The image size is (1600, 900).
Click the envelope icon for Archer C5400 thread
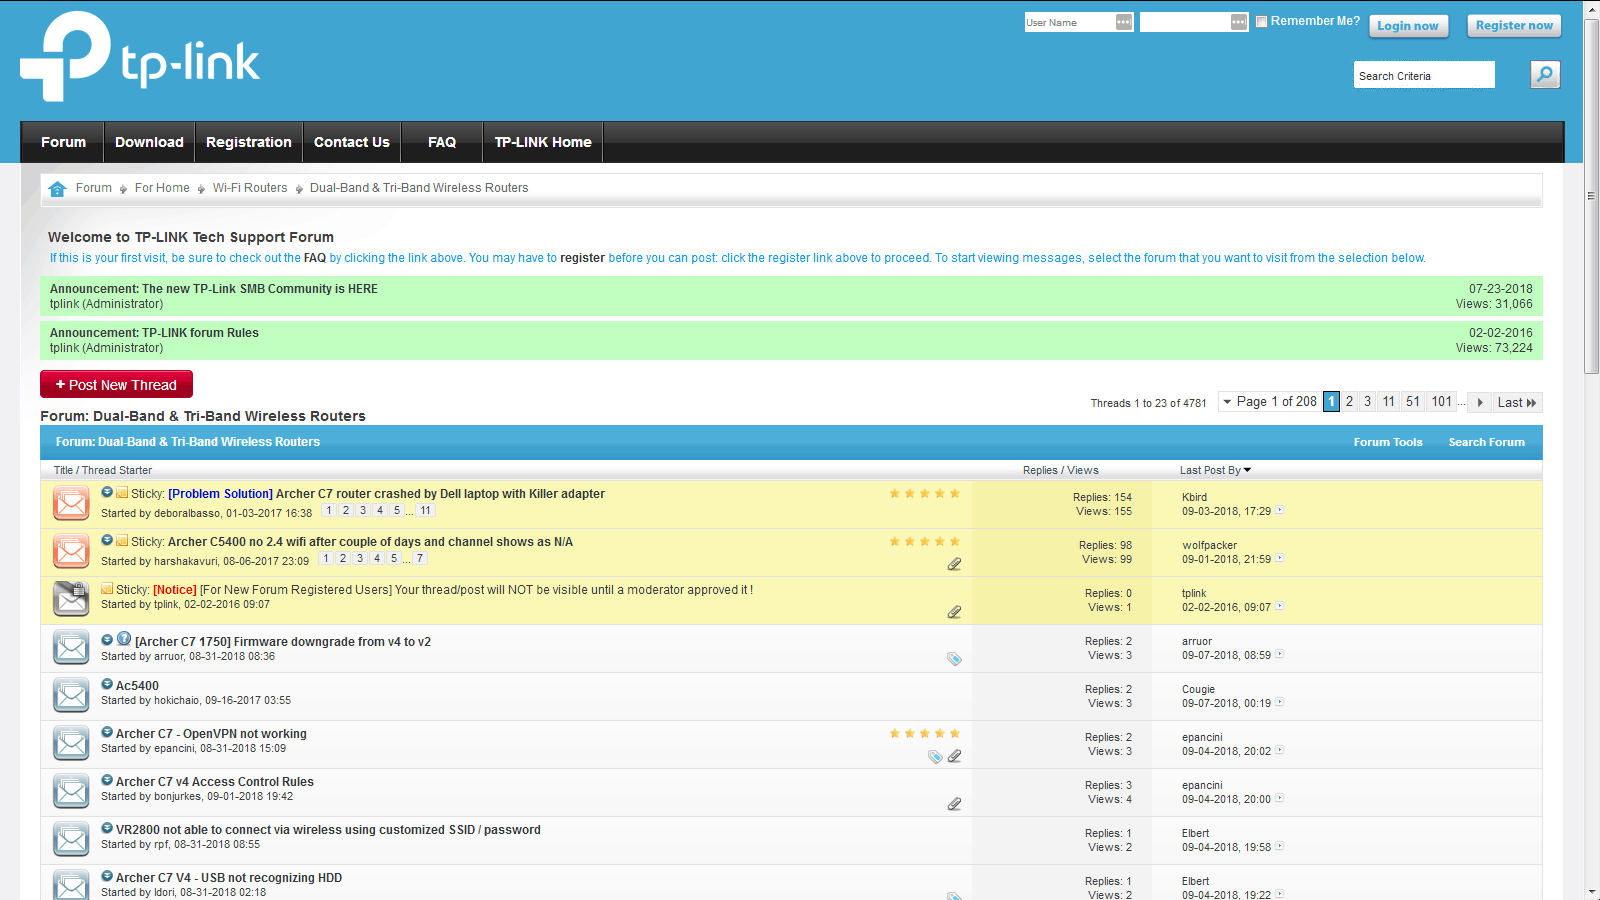(71, 551)
